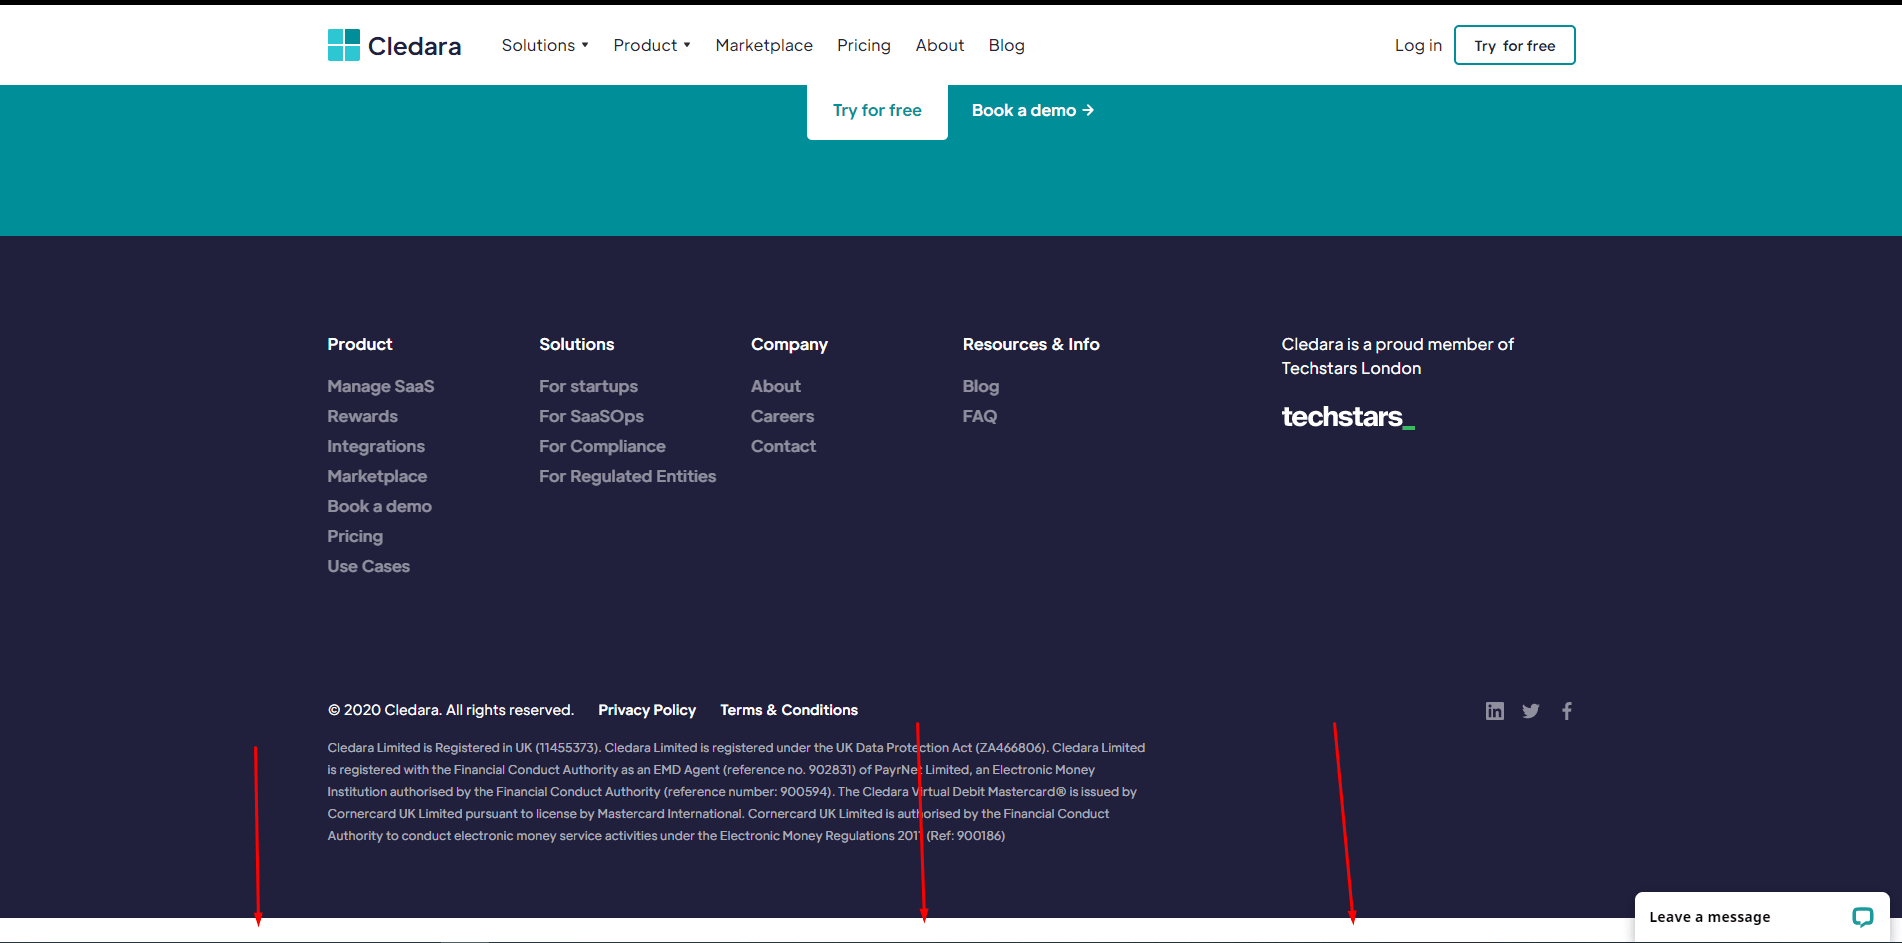This screenshot has height=943, width=1902.
Task: Open For startups footer link
Action: pos(588,386)
